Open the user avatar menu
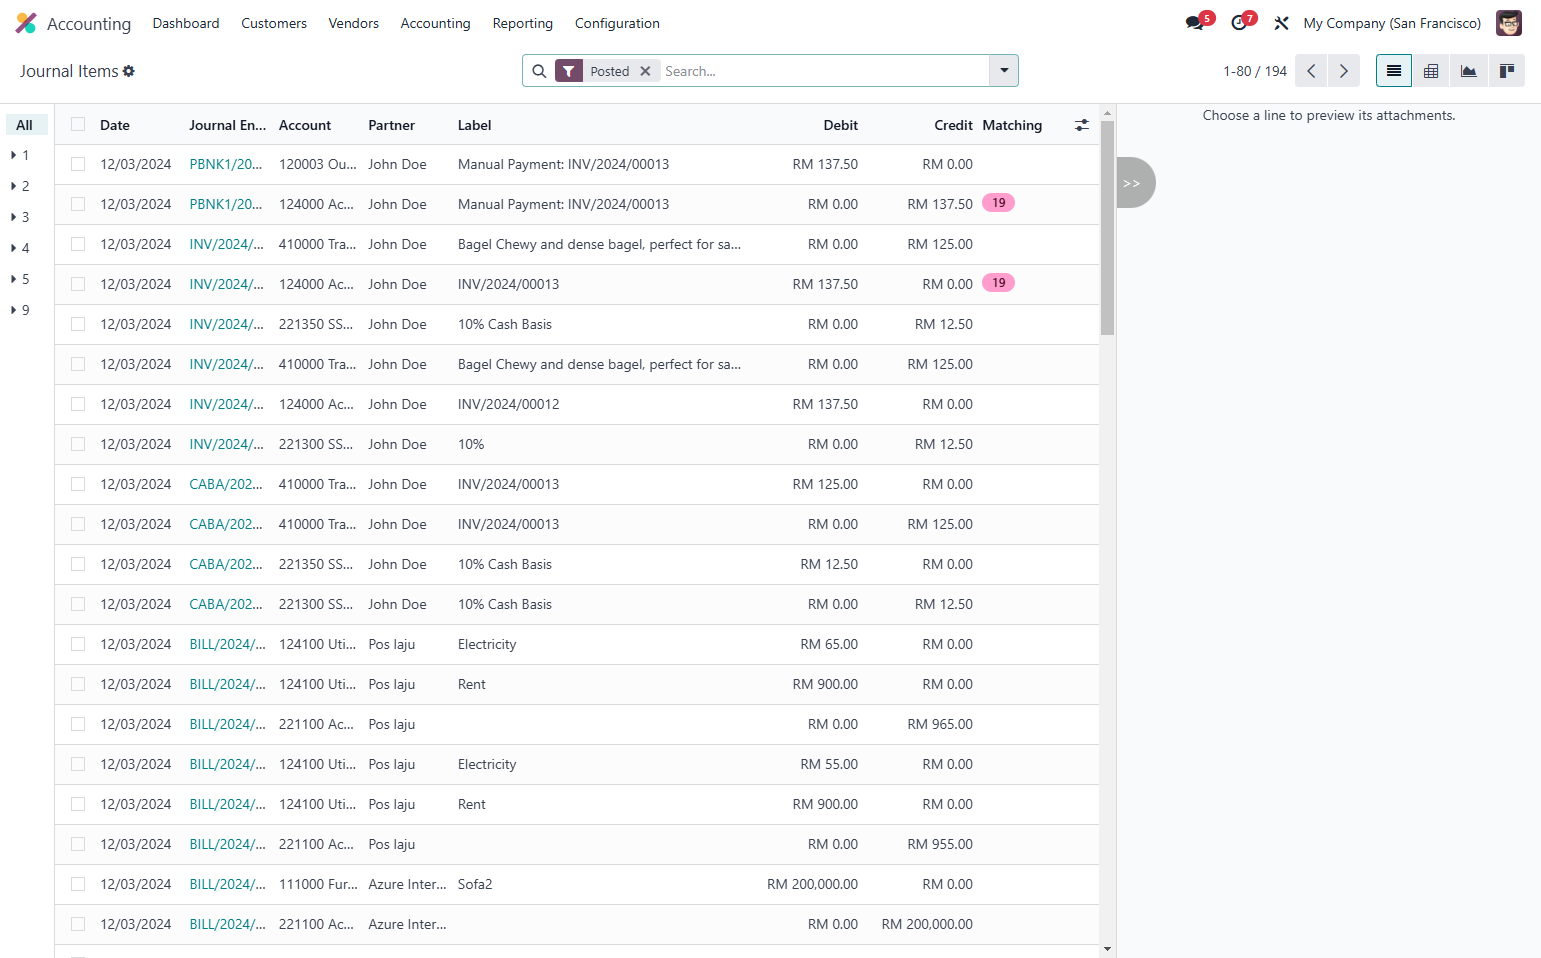 pos(1509,23)
